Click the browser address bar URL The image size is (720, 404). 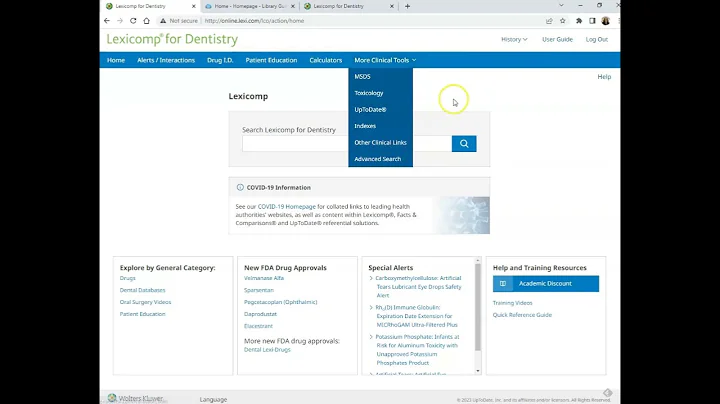pos(254,21)
